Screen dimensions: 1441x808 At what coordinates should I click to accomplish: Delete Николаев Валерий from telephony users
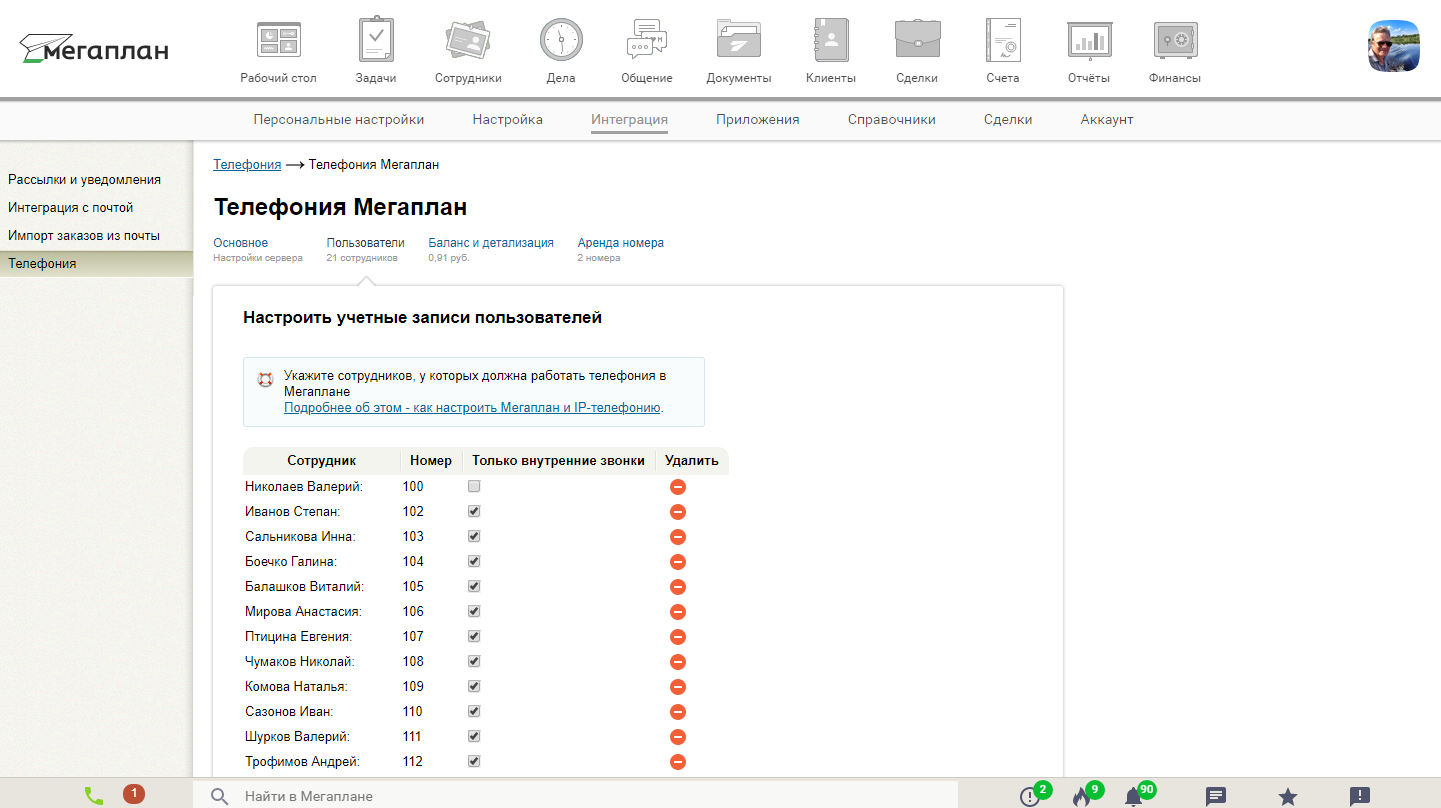[677, 487]
